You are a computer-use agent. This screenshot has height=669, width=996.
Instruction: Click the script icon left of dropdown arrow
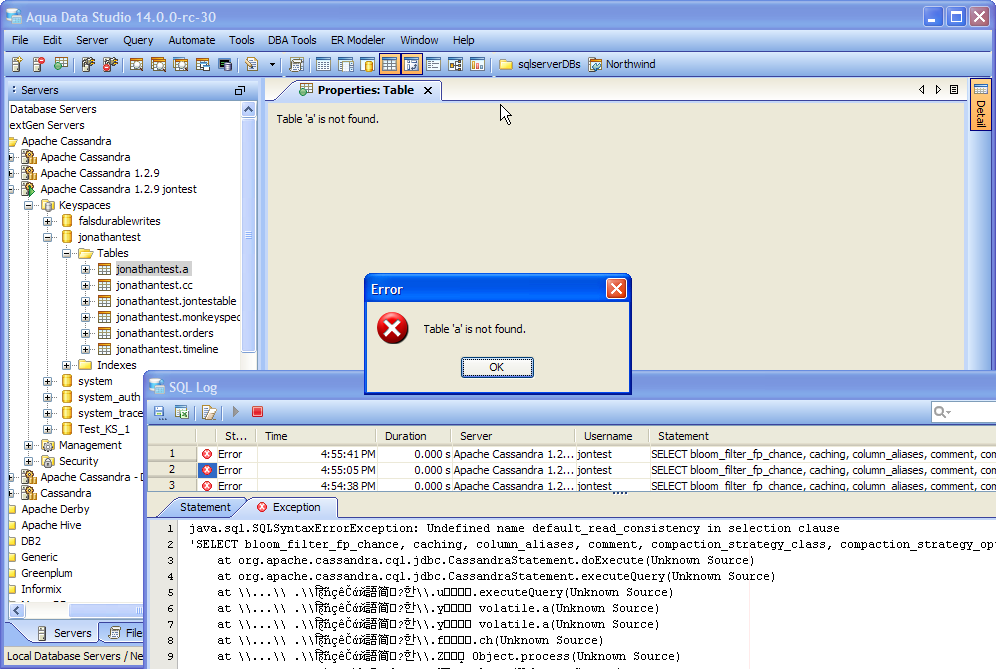pos(252,64)
